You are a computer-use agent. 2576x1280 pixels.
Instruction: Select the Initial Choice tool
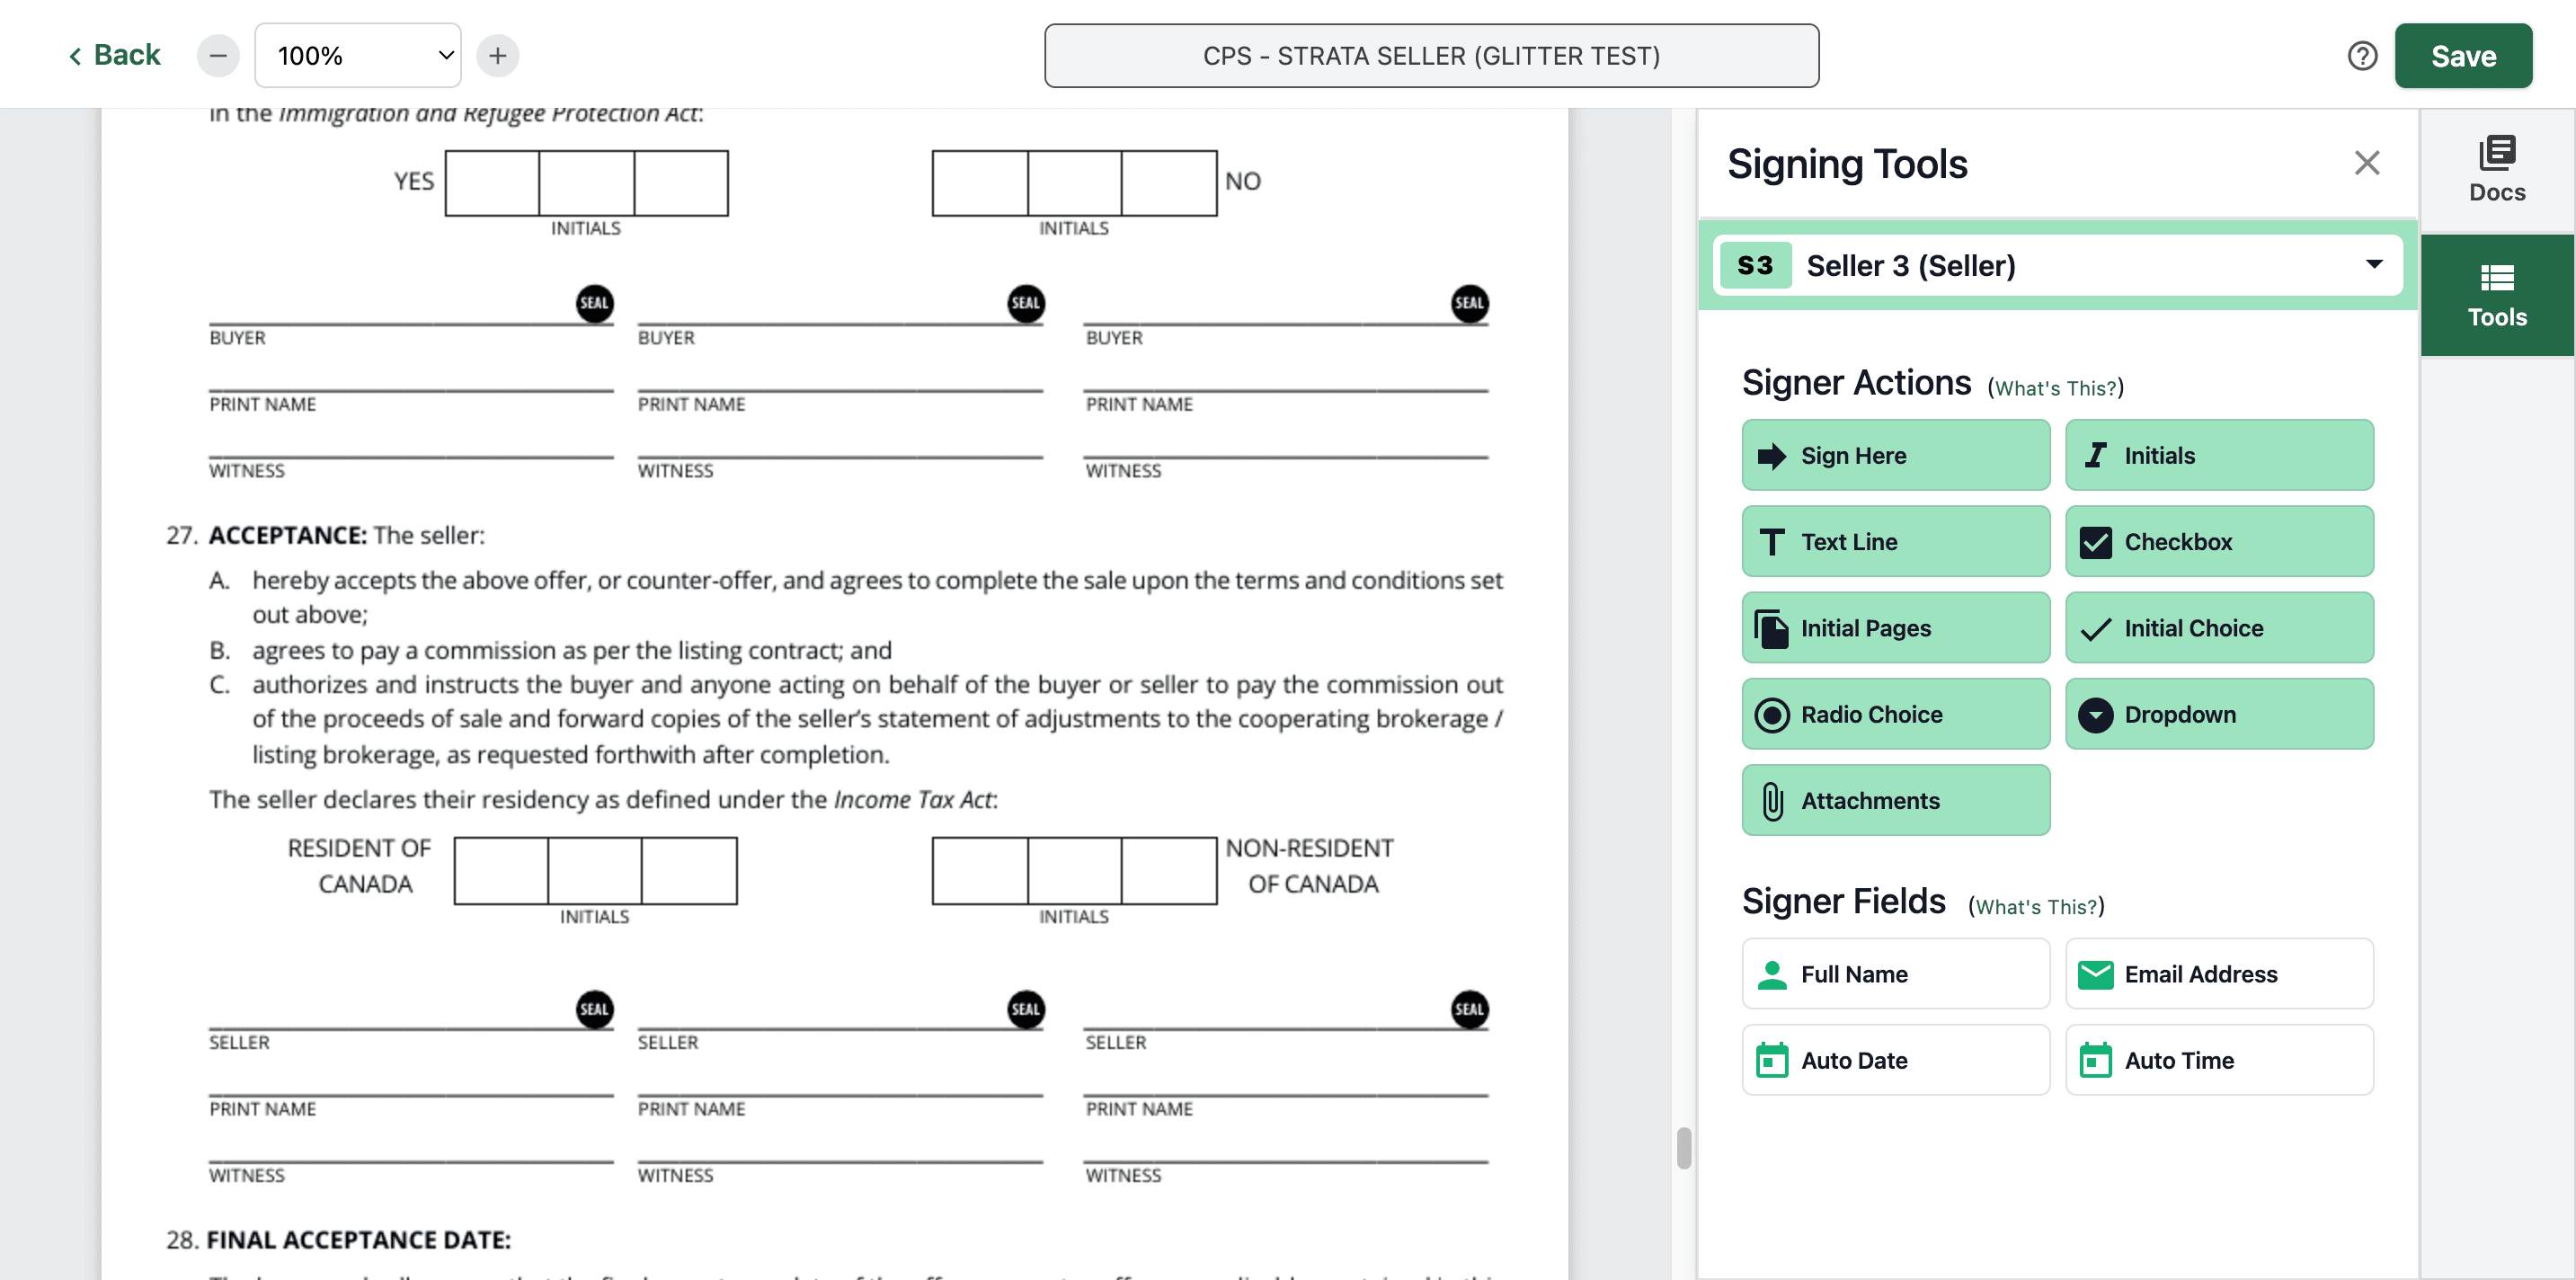tap(2219, 627)
